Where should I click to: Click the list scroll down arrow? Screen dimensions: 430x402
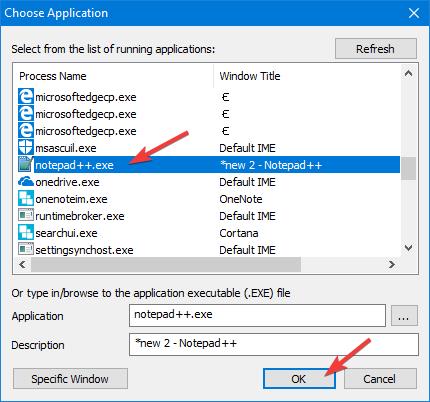coord(408,248)
